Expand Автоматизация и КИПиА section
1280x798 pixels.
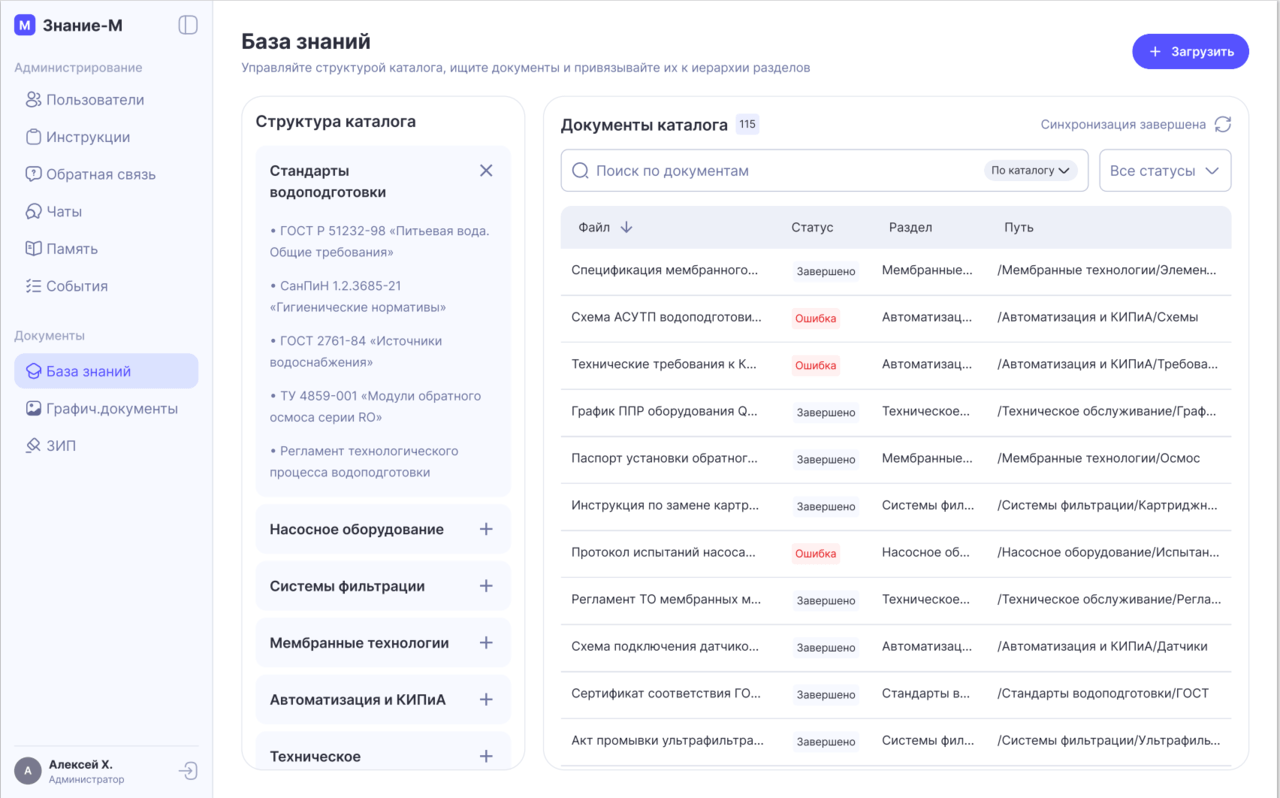[x=486, y=700]
